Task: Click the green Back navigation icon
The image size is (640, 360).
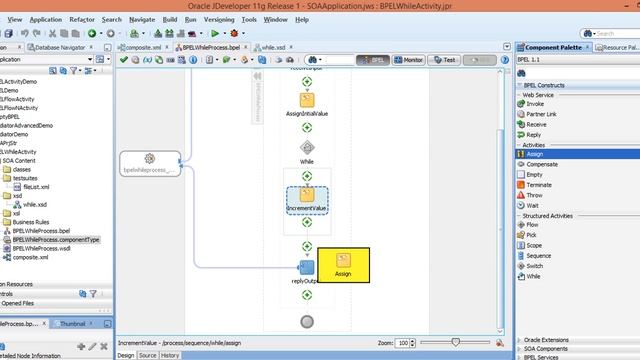Action: 92,33
